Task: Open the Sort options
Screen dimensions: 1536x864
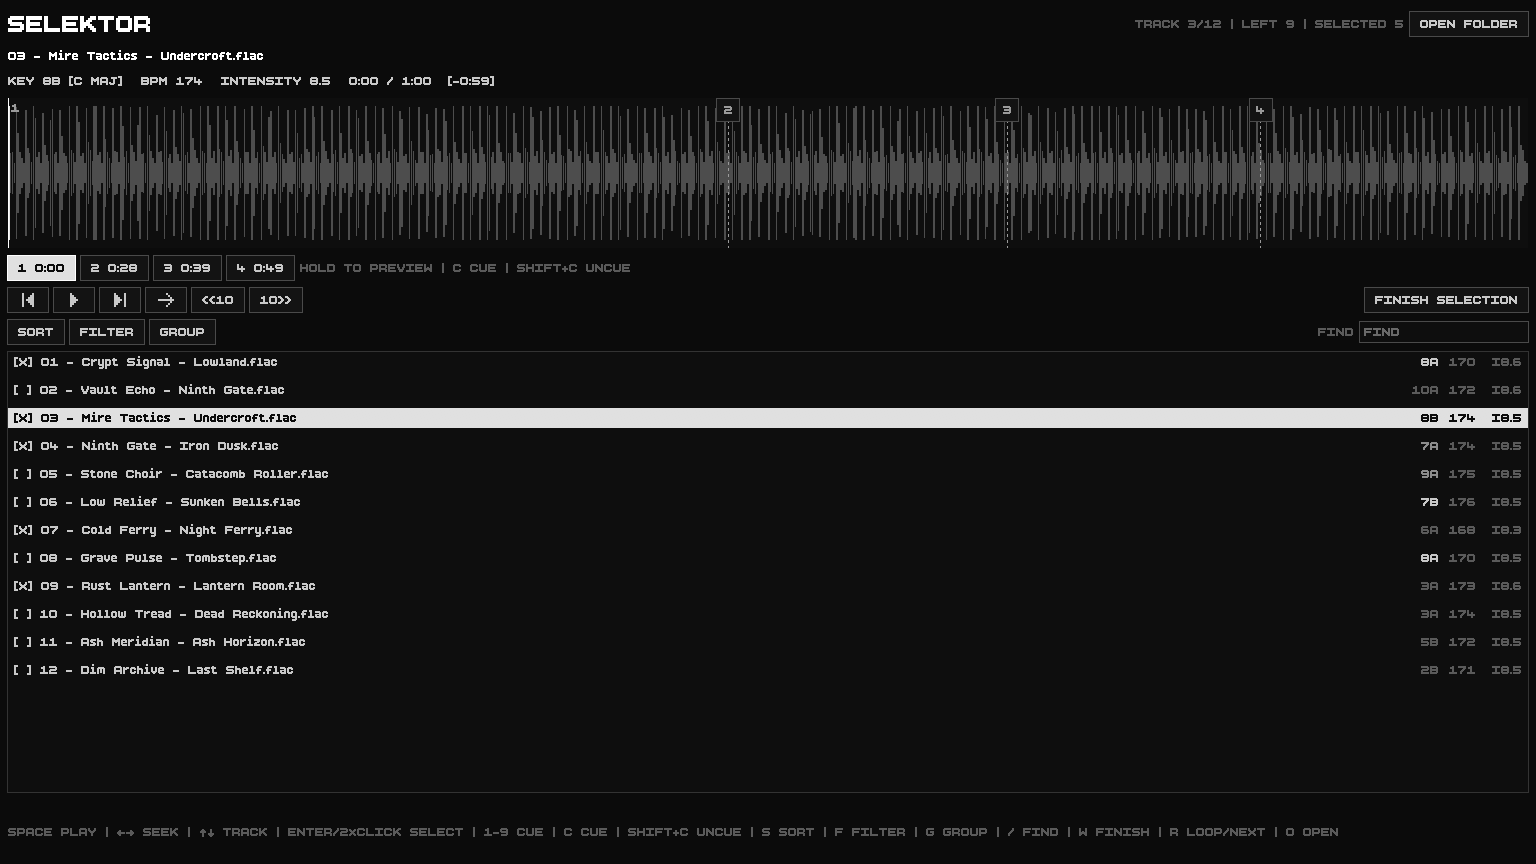Action: (x=35, y=332)
